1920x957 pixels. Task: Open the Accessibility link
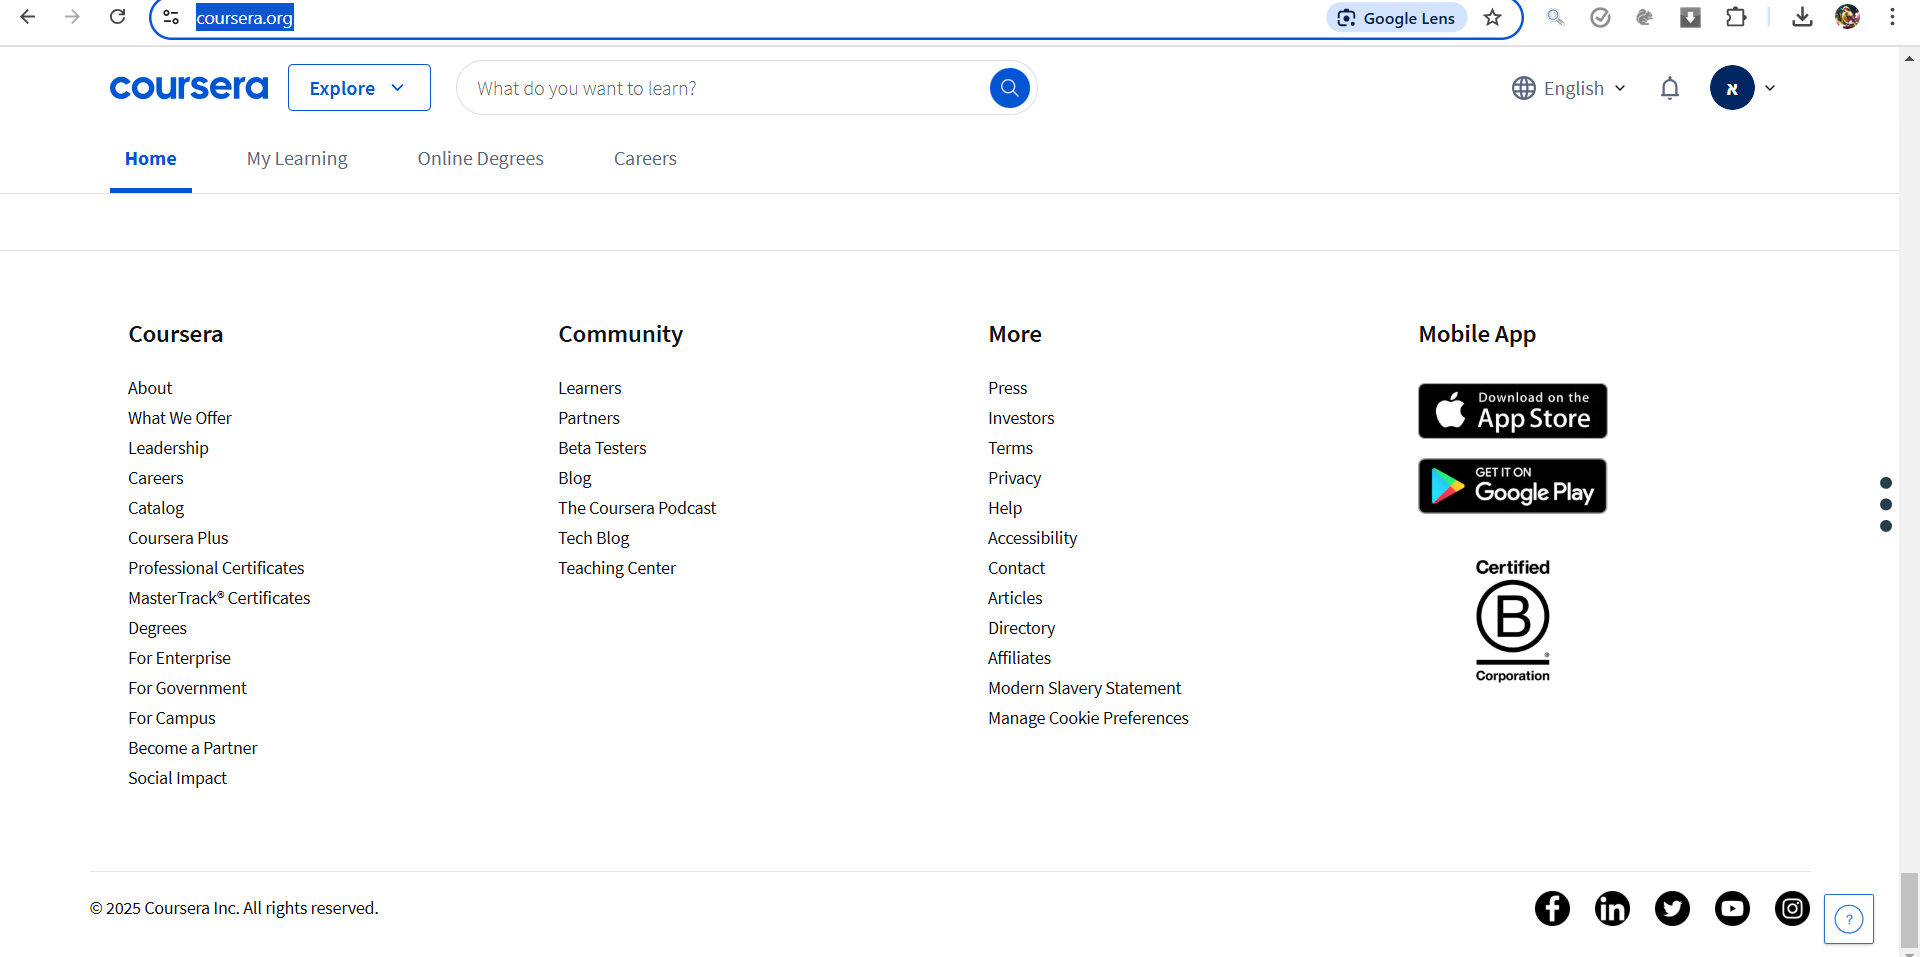[x=1033, y=538]
